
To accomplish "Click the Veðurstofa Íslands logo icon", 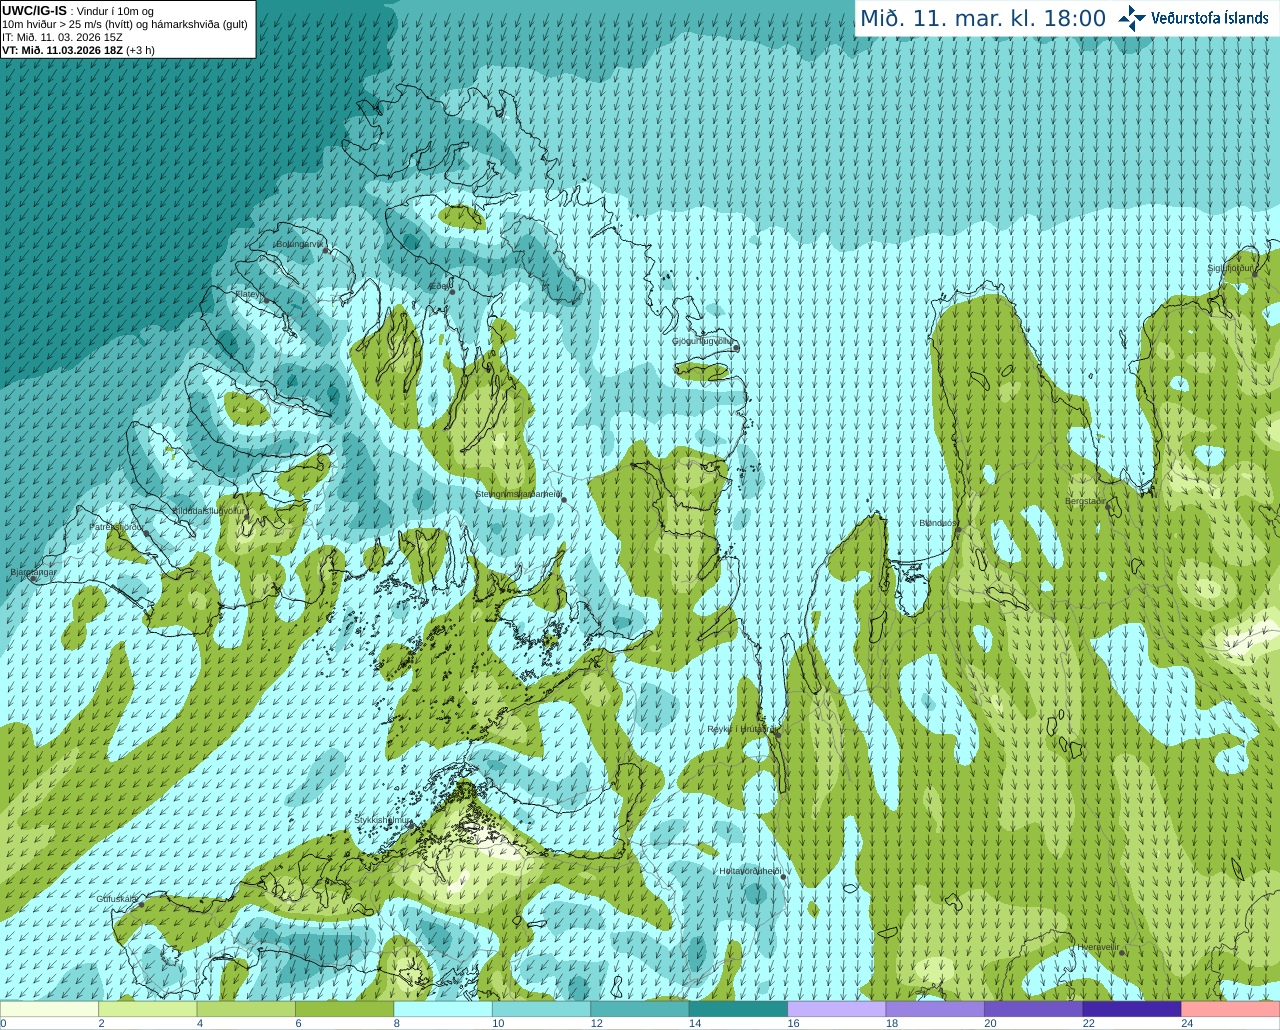I will [1132, 18].
